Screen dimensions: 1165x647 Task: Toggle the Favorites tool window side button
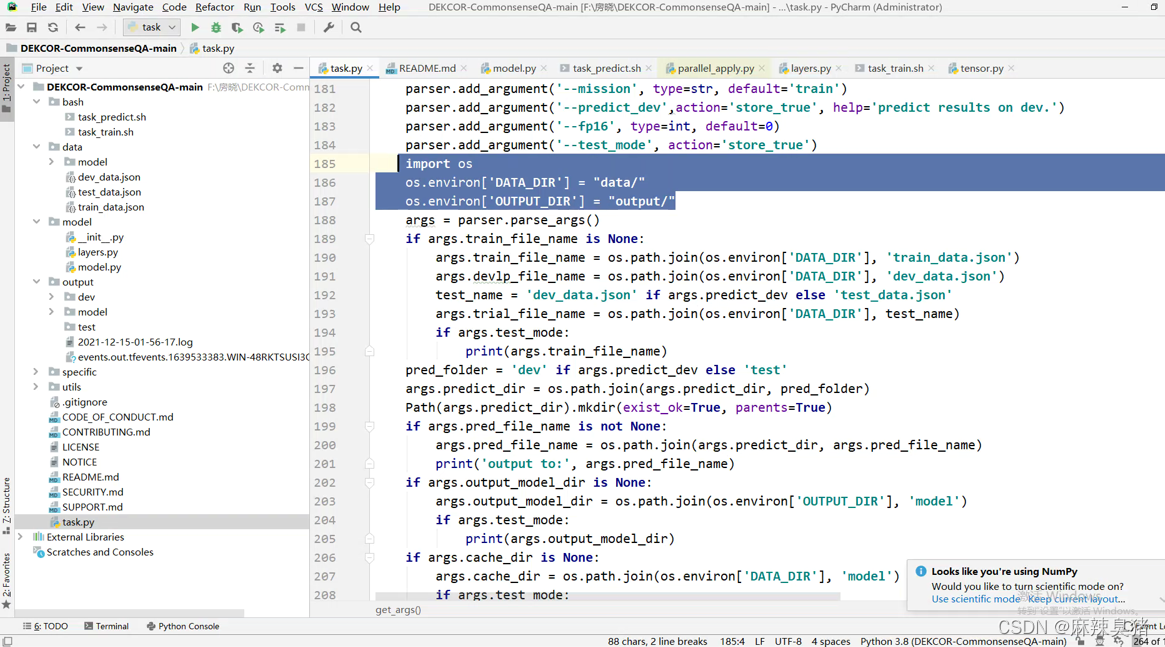(x=7, y=580)
